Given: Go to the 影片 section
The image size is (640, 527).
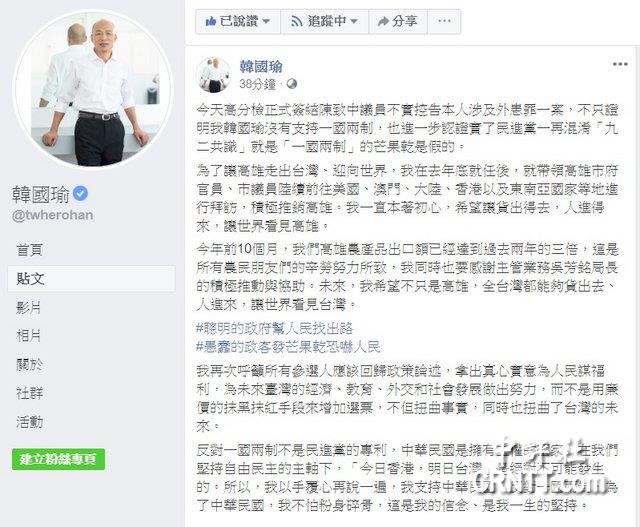Looking at the screenshot, I should [x=29, y=308].
